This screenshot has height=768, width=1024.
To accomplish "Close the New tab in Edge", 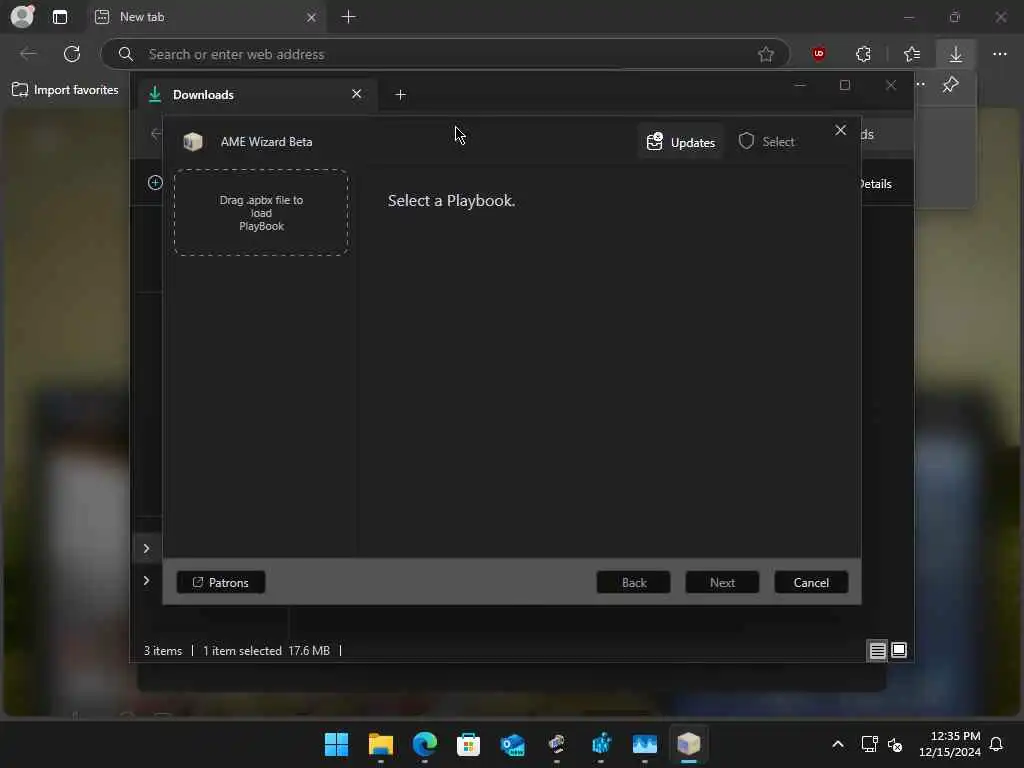I will 312,17.
